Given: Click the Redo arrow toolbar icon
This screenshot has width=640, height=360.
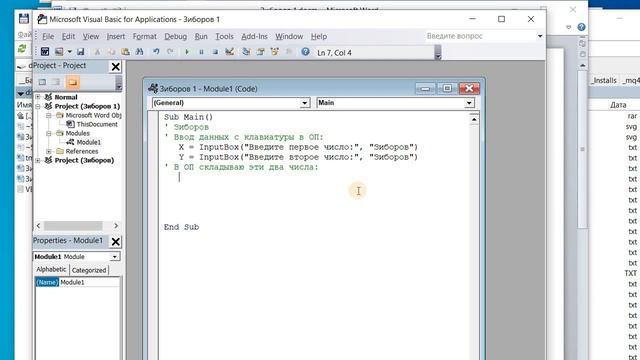Looking at the screenshot, I should pos(170,52).
